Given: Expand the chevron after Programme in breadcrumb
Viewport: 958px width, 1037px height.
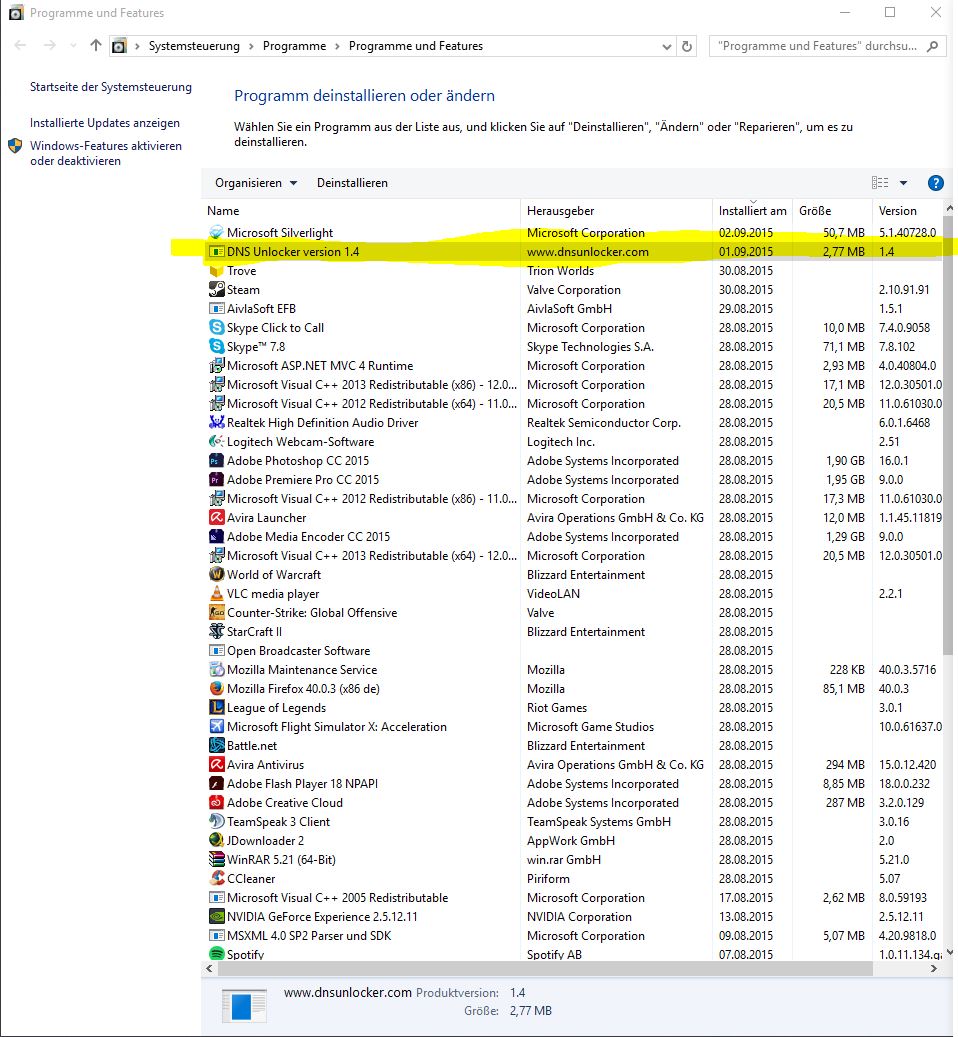Looking at the screenshot, I should [x=337, y=46].
